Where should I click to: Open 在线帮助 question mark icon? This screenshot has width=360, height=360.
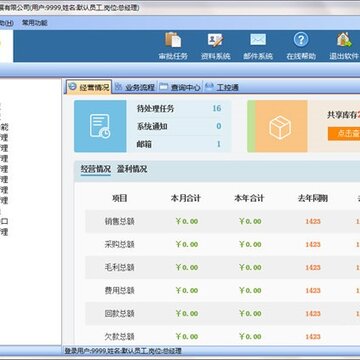point(301,40)
